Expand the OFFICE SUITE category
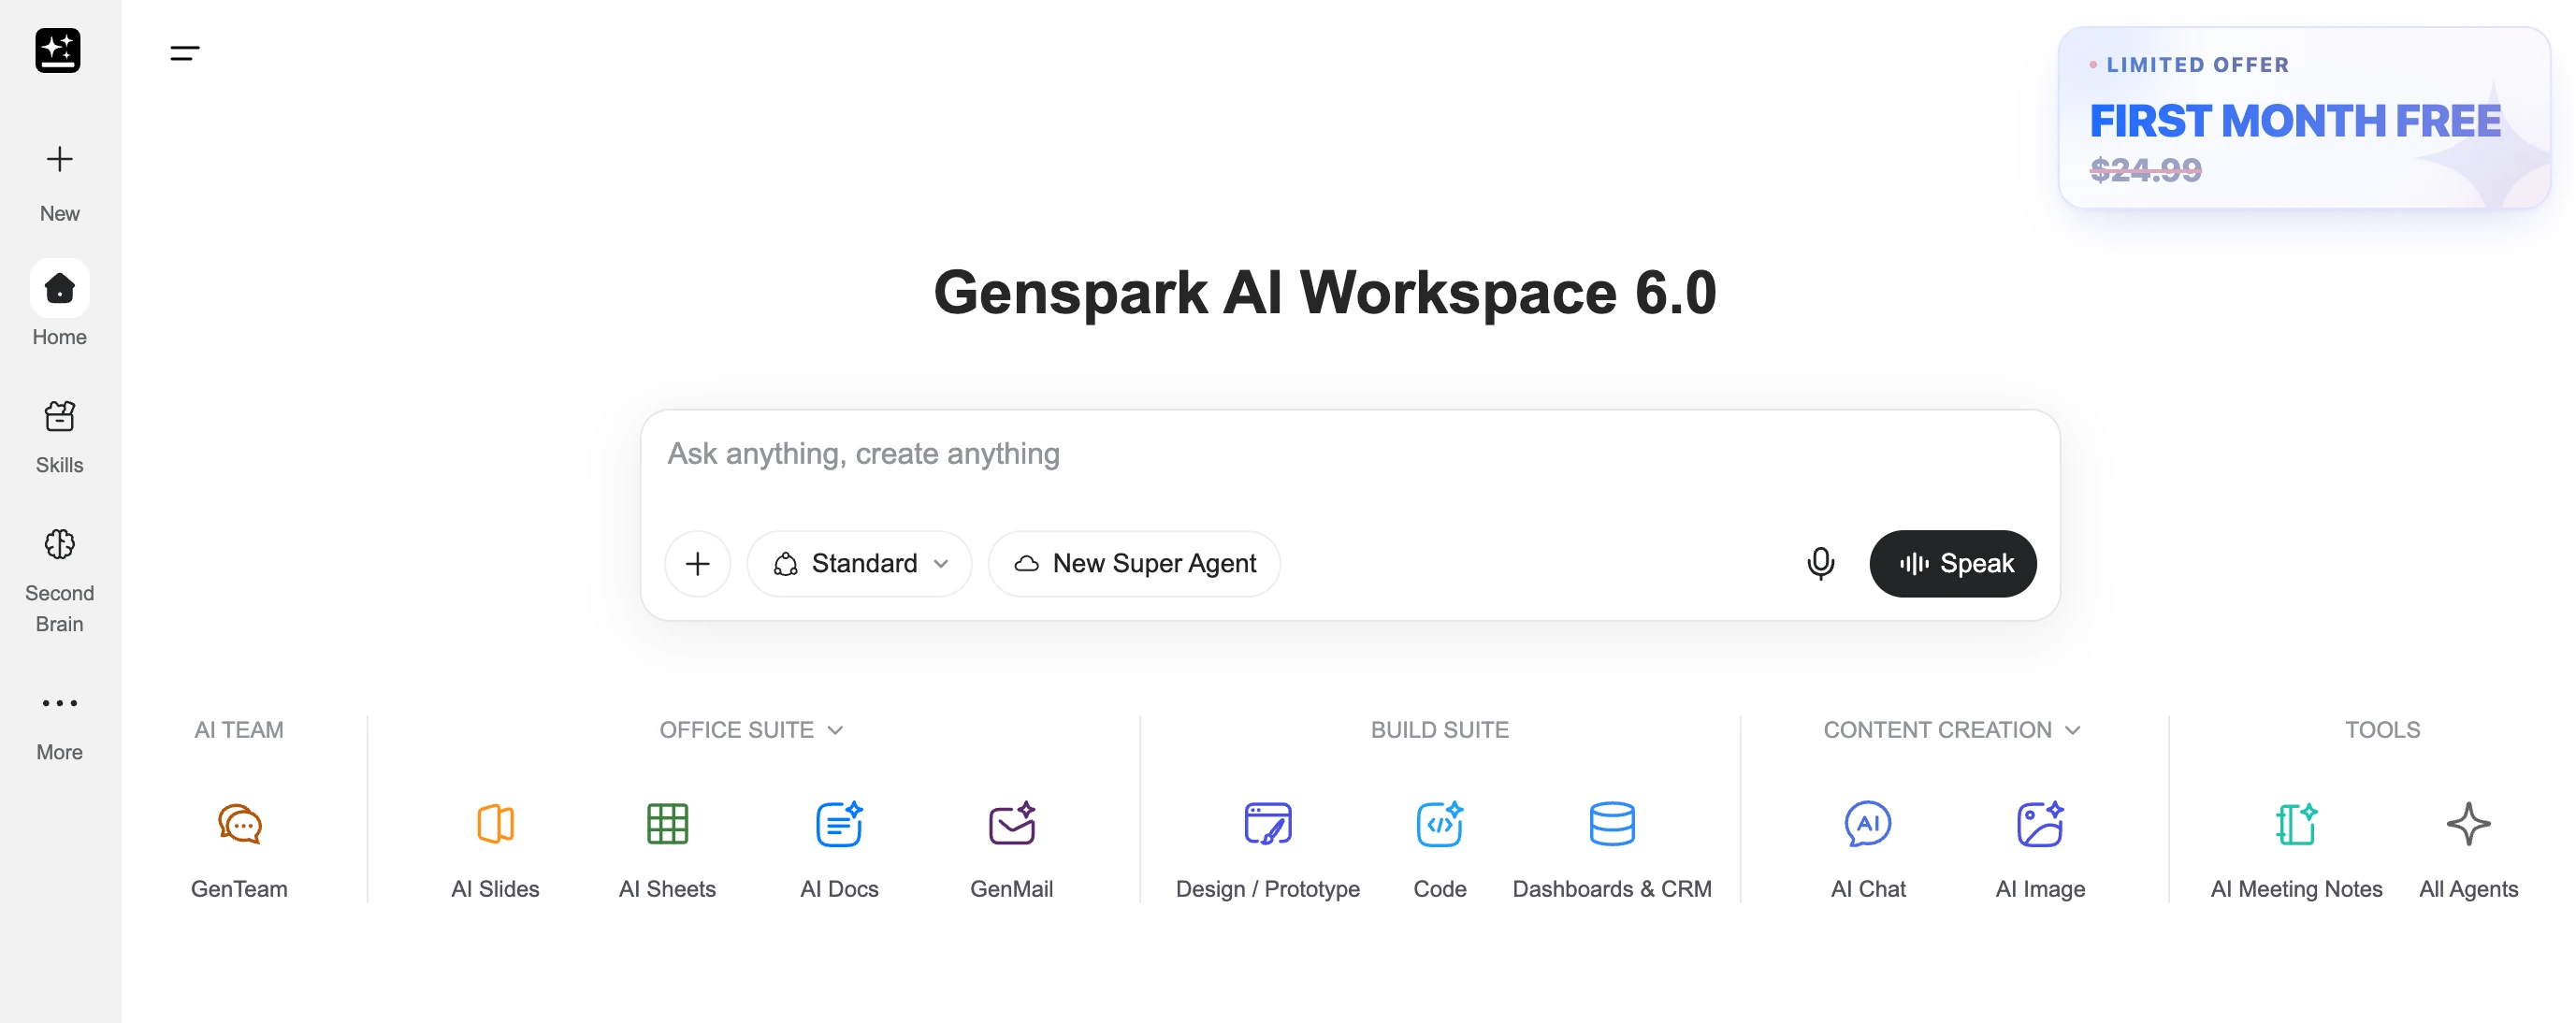Image resolution: width=2576 pixels, height=1023 pixels. [x=751, y=730]
